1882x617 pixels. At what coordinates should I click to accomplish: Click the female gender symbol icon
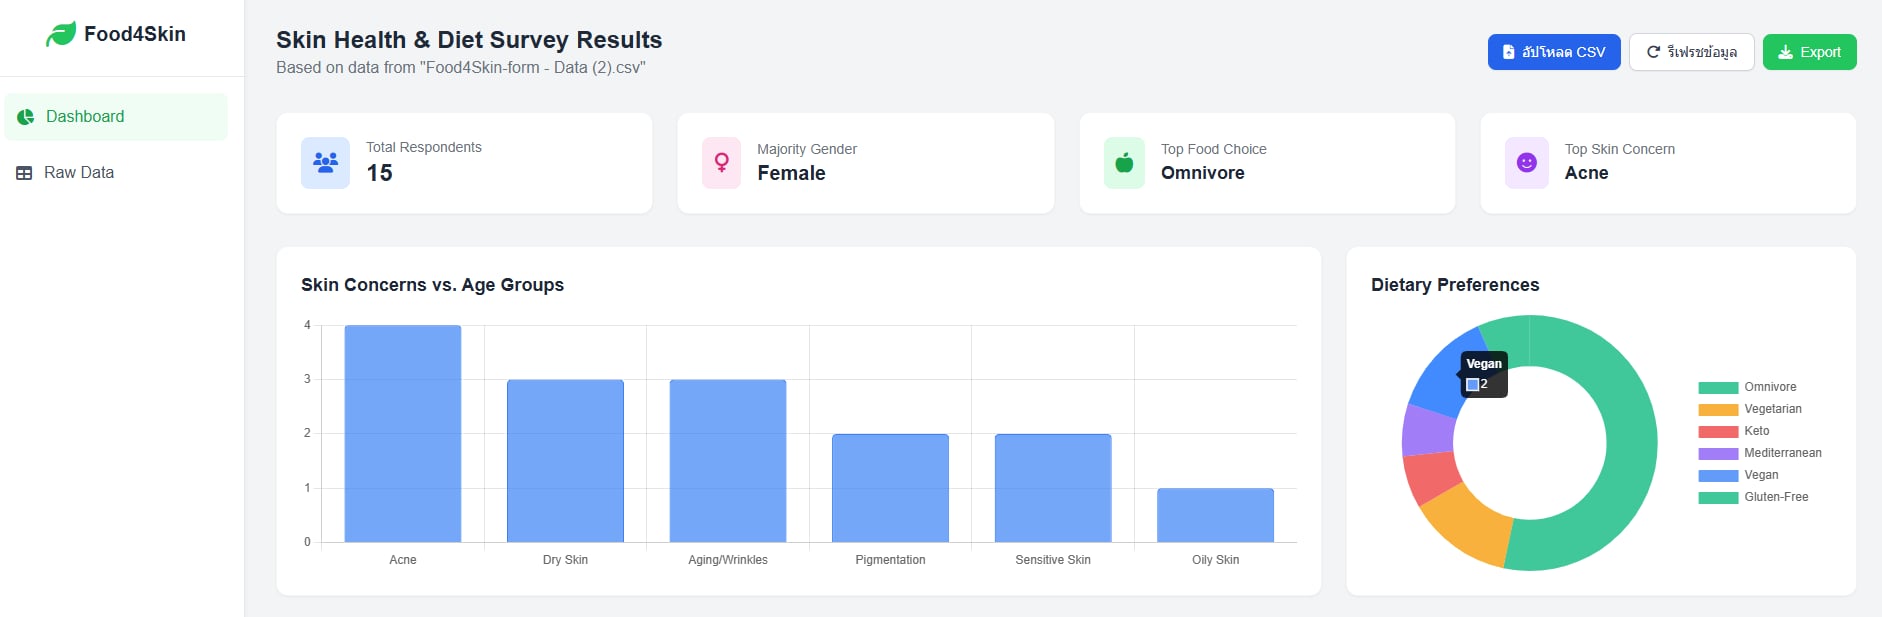721,163
